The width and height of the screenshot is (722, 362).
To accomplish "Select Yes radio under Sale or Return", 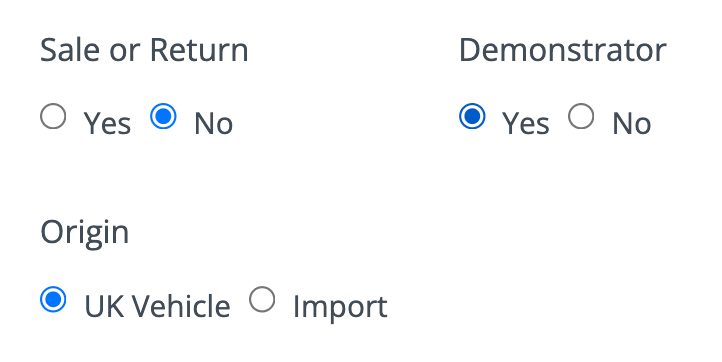I will click(x=53, y=116).
